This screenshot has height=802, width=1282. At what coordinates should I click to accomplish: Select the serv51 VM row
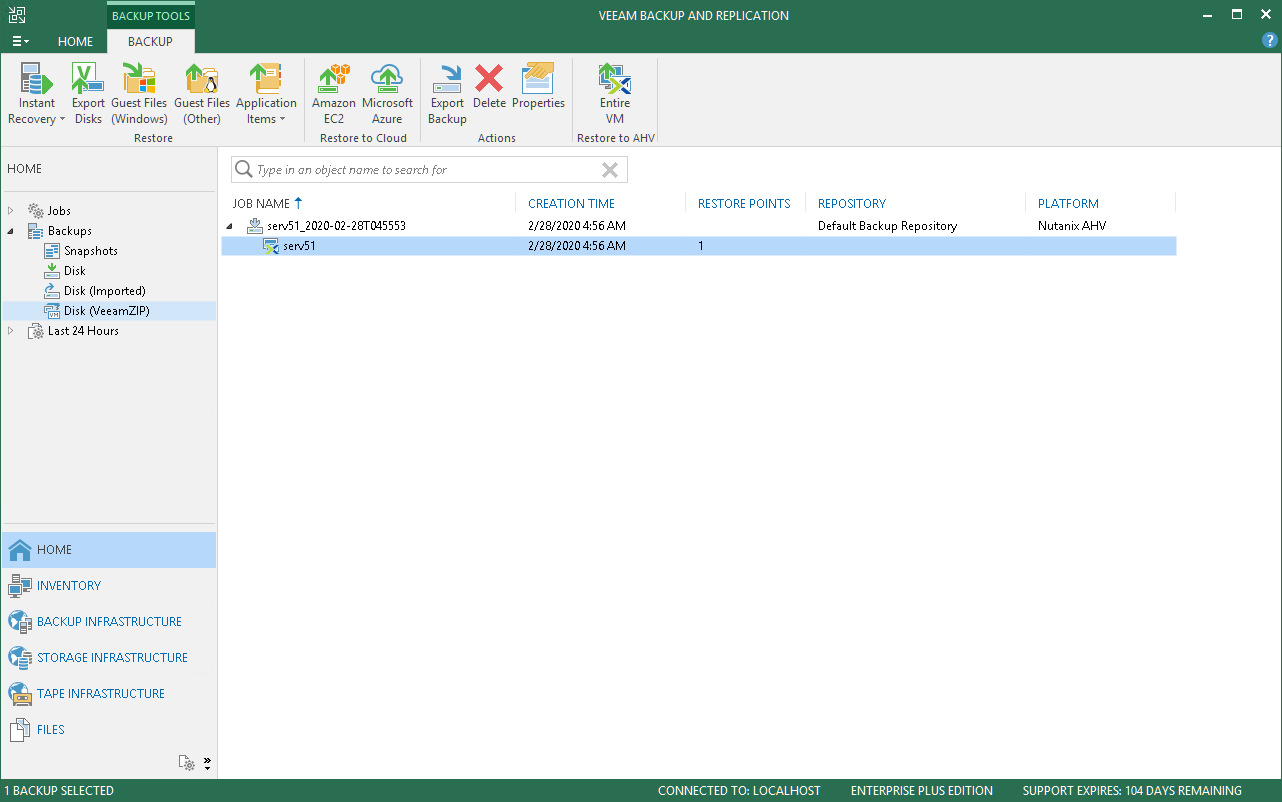[698, 246]
